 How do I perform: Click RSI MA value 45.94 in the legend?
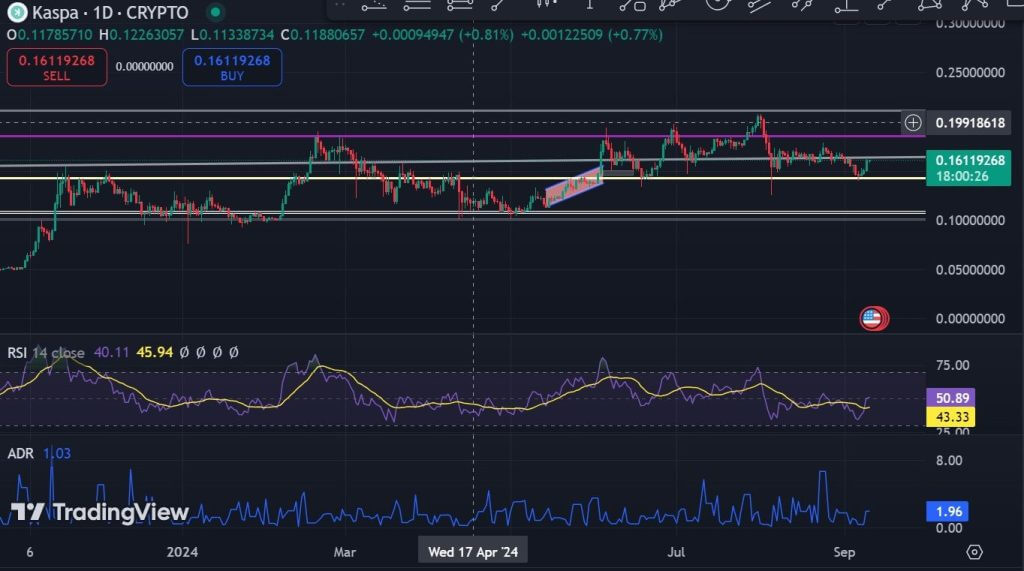point(154,353)
